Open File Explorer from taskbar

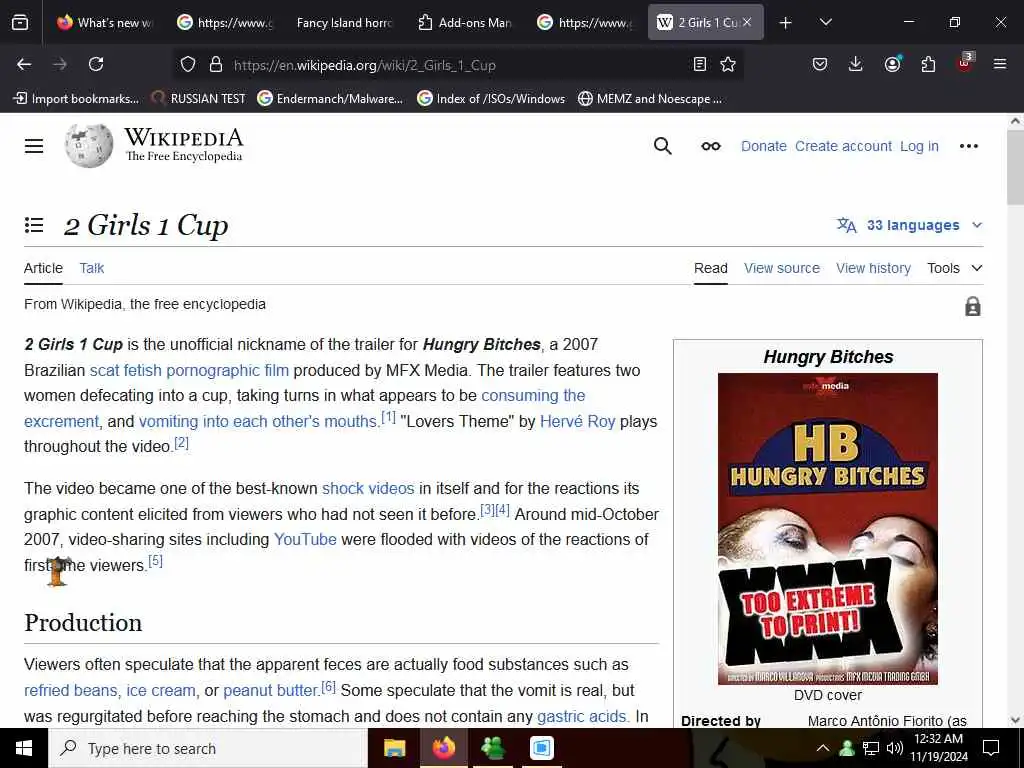(394, 748)
